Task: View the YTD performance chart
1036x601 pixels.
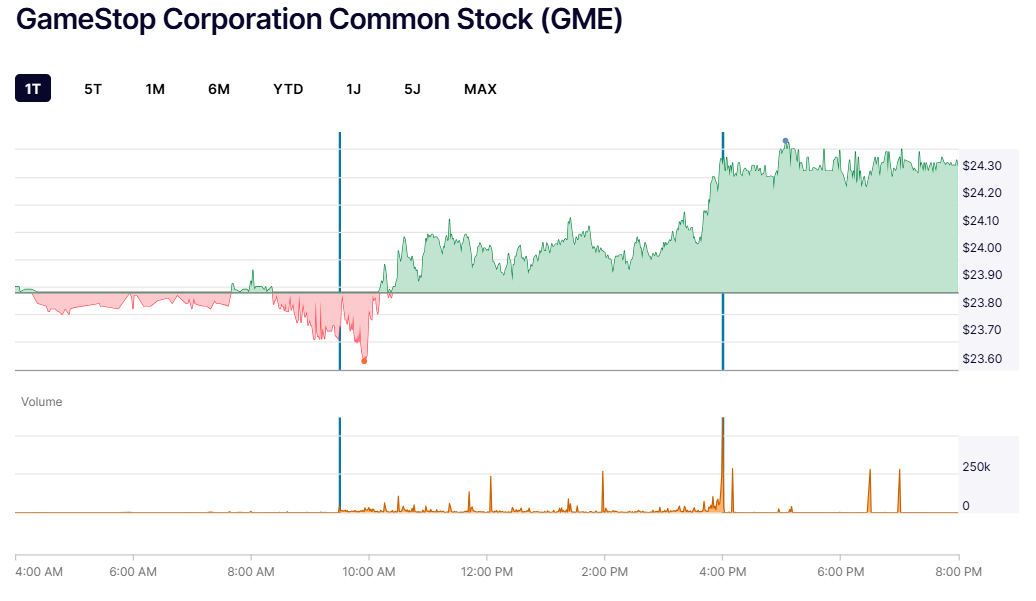Action: pyautogui.click(x=287, y=88)
